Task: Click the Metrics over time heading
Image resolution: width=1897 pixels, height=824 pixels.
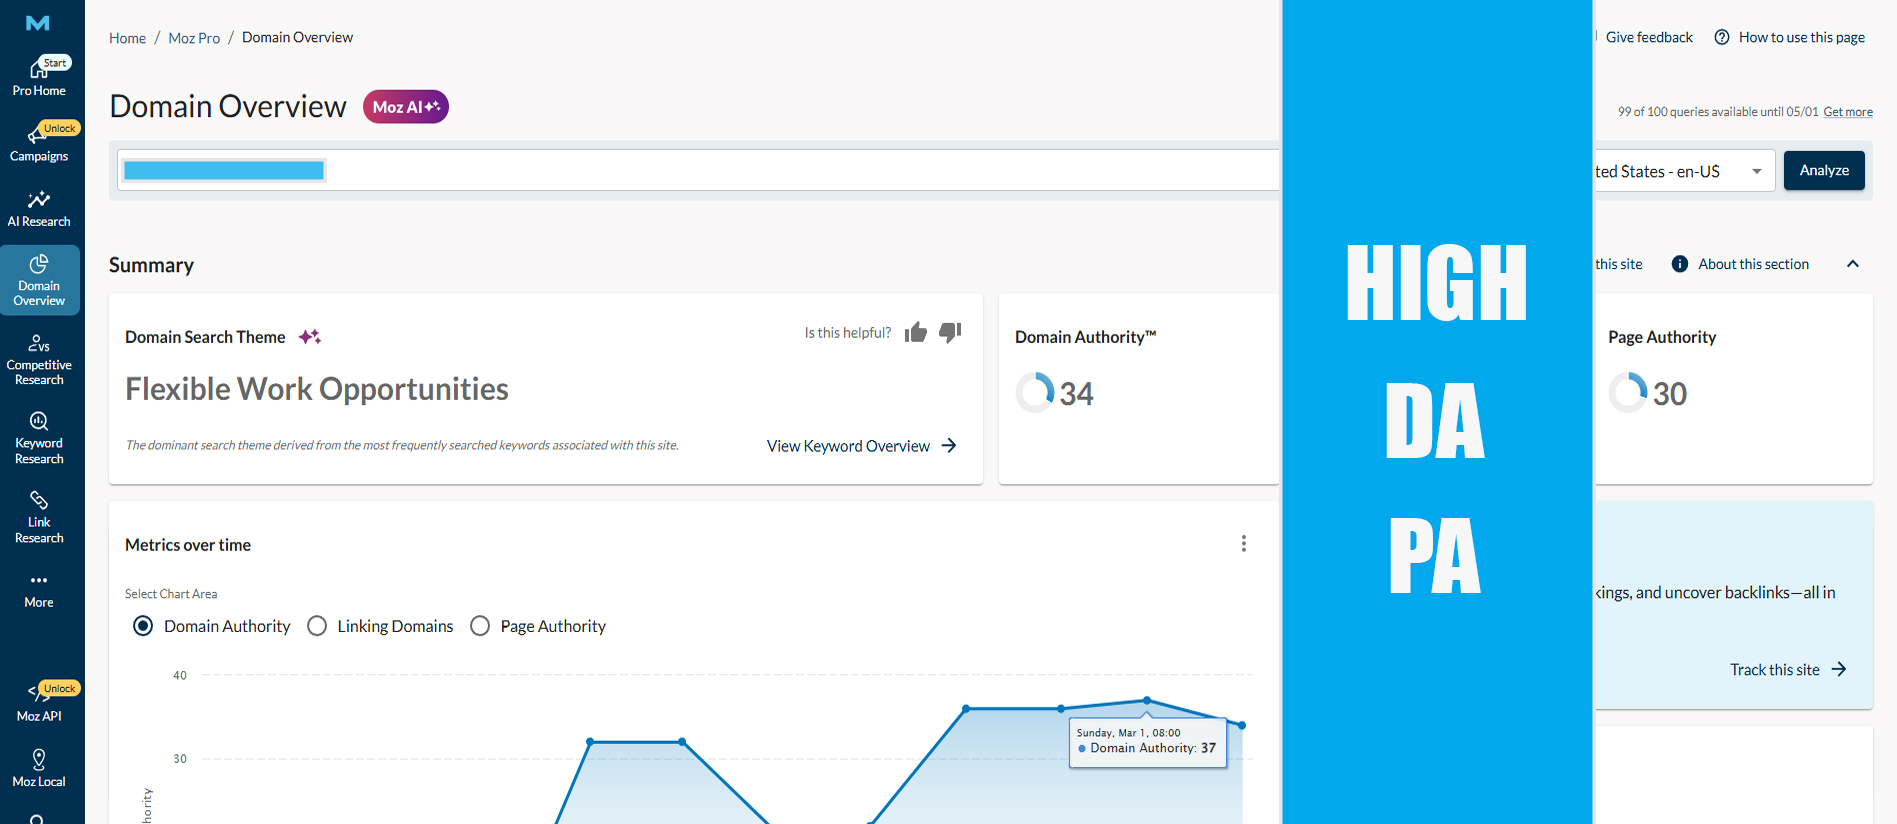Action: point(188,545)
